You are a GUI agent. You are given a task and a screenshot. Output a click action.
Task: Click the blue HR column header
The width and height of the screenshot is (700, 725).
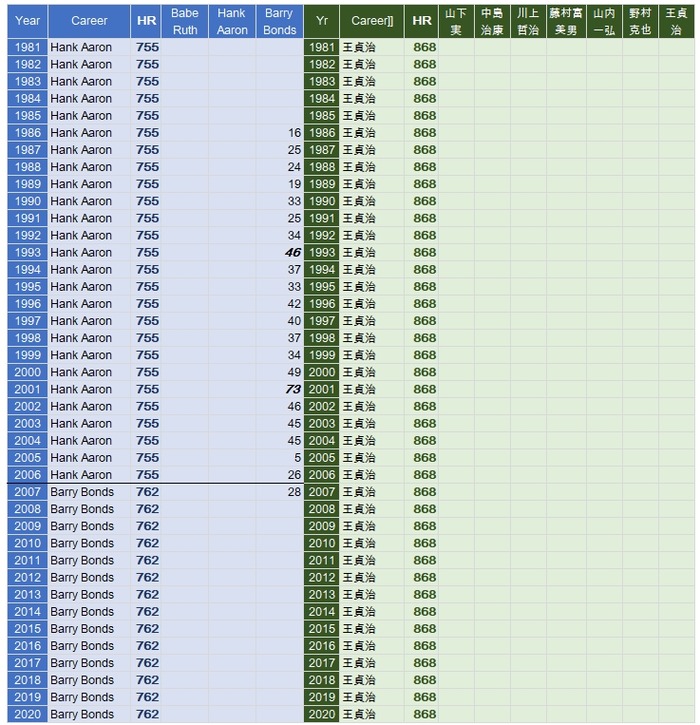146,21
